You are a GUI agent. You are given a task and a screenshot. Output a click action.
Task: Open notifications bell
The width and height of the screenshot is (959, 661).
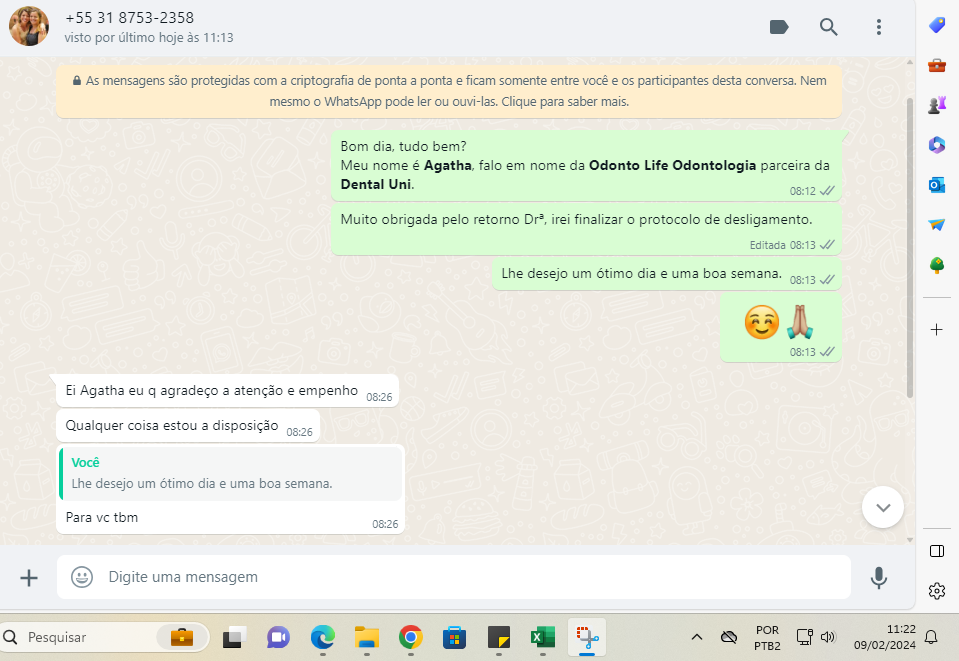tap(931, 637)
